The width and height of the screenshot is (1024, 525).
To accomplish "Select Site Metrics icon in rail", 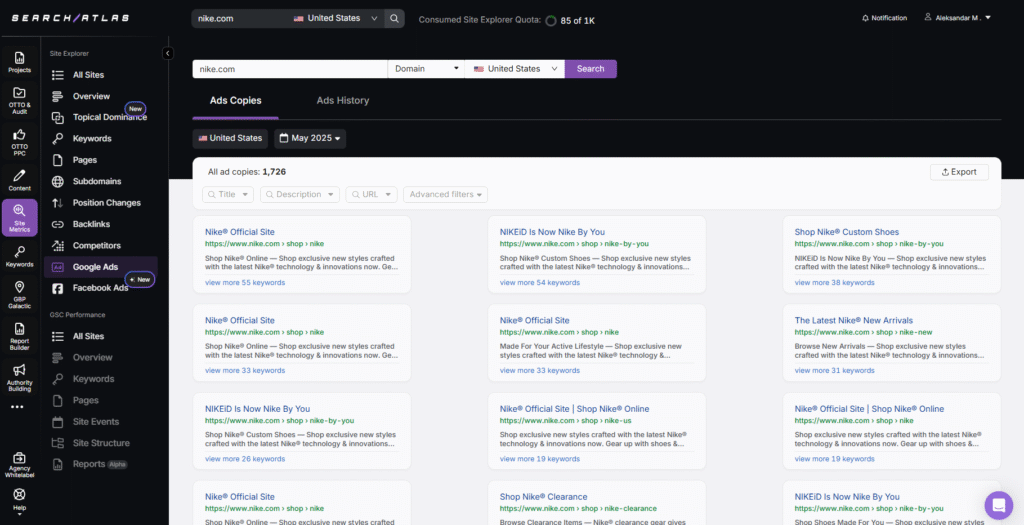I will (x=20, y=217).
